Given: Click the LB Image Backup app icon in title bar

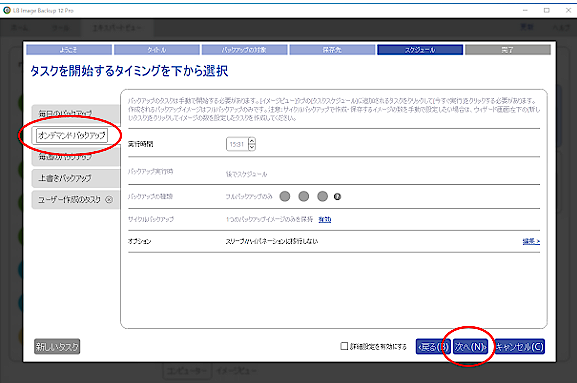Looking at the screenshot, I should 7,10.
